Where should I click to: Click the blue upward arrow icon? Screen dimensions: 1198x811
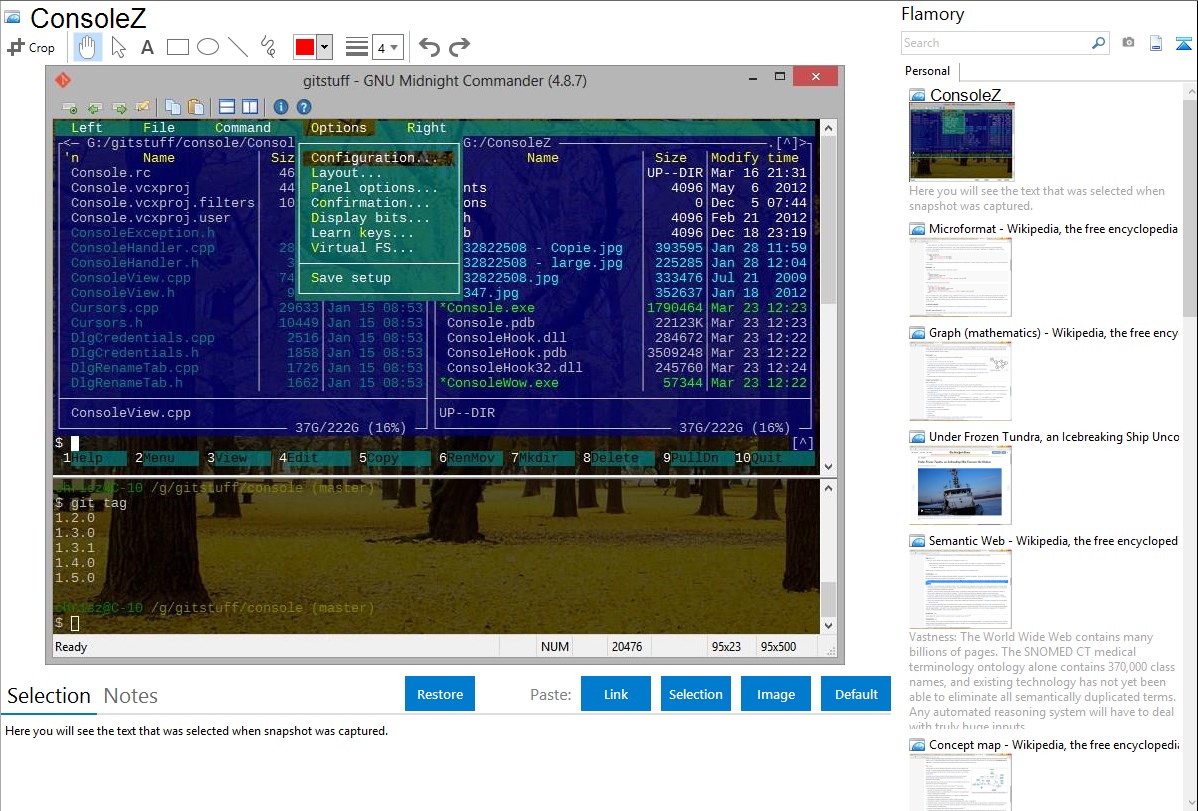tap(1183, 43)
